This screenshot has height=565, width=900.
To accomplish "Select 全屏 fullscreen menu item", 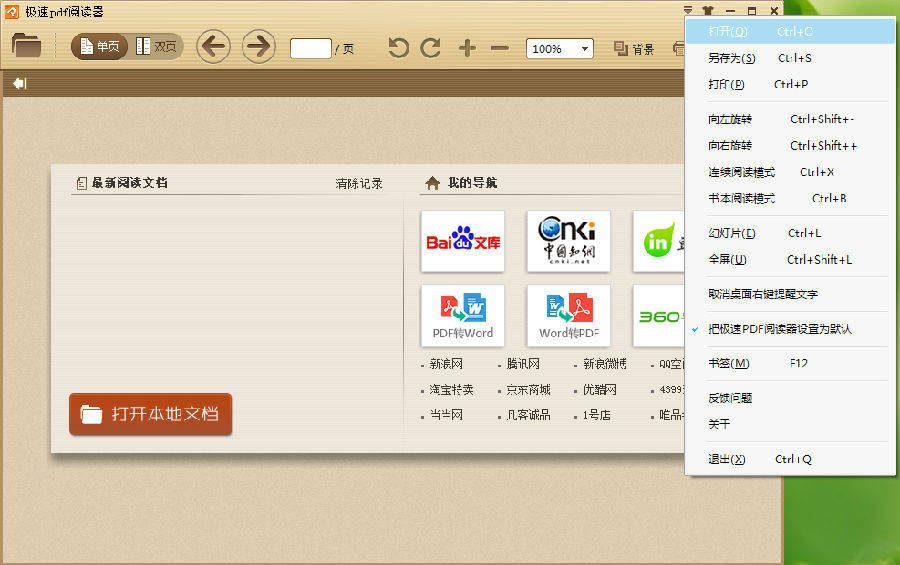I will [x=727, y=260].
